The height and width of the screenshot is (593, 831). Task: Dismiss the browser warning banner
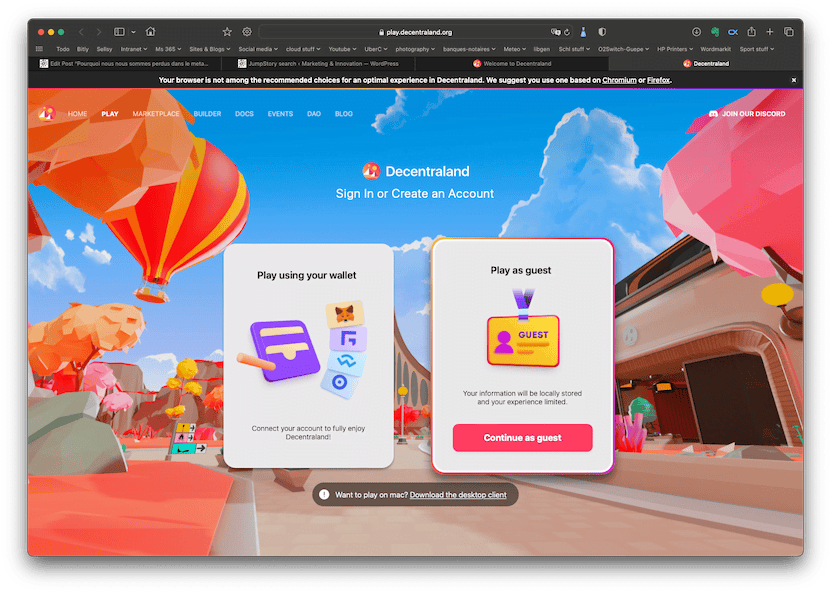(x=793, y=81)
